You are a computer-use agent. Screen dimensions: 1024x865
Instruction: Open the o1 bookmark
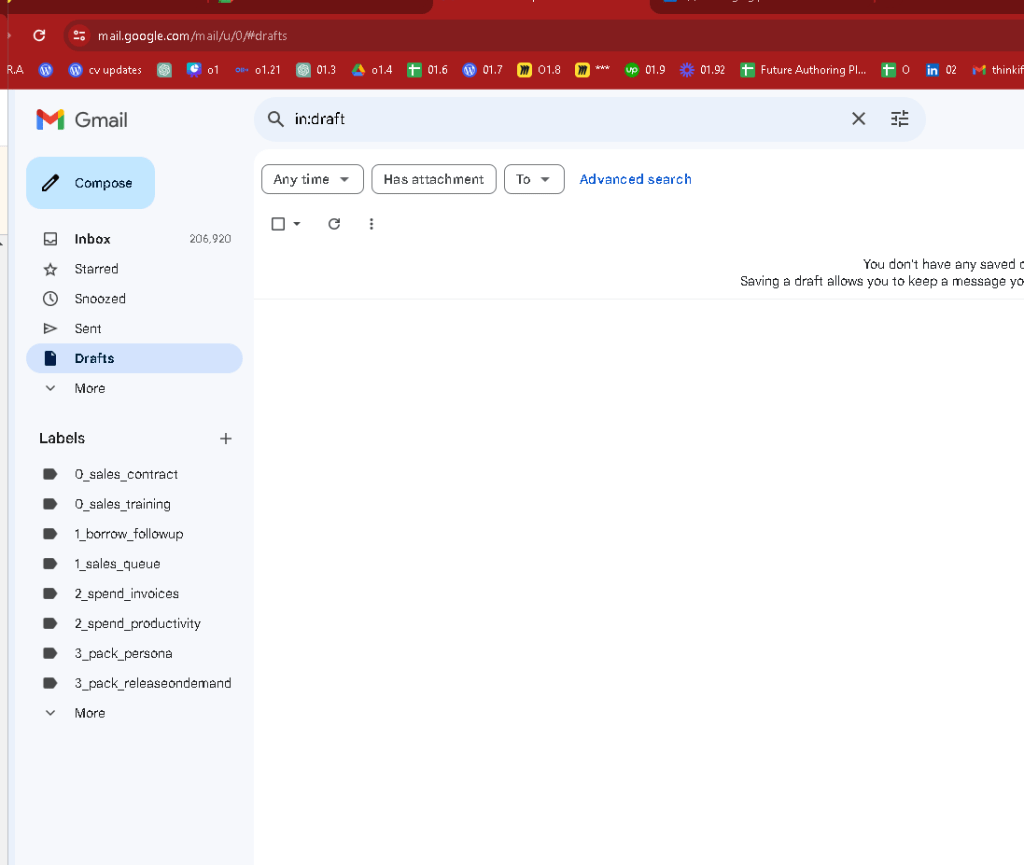[202, 70]
